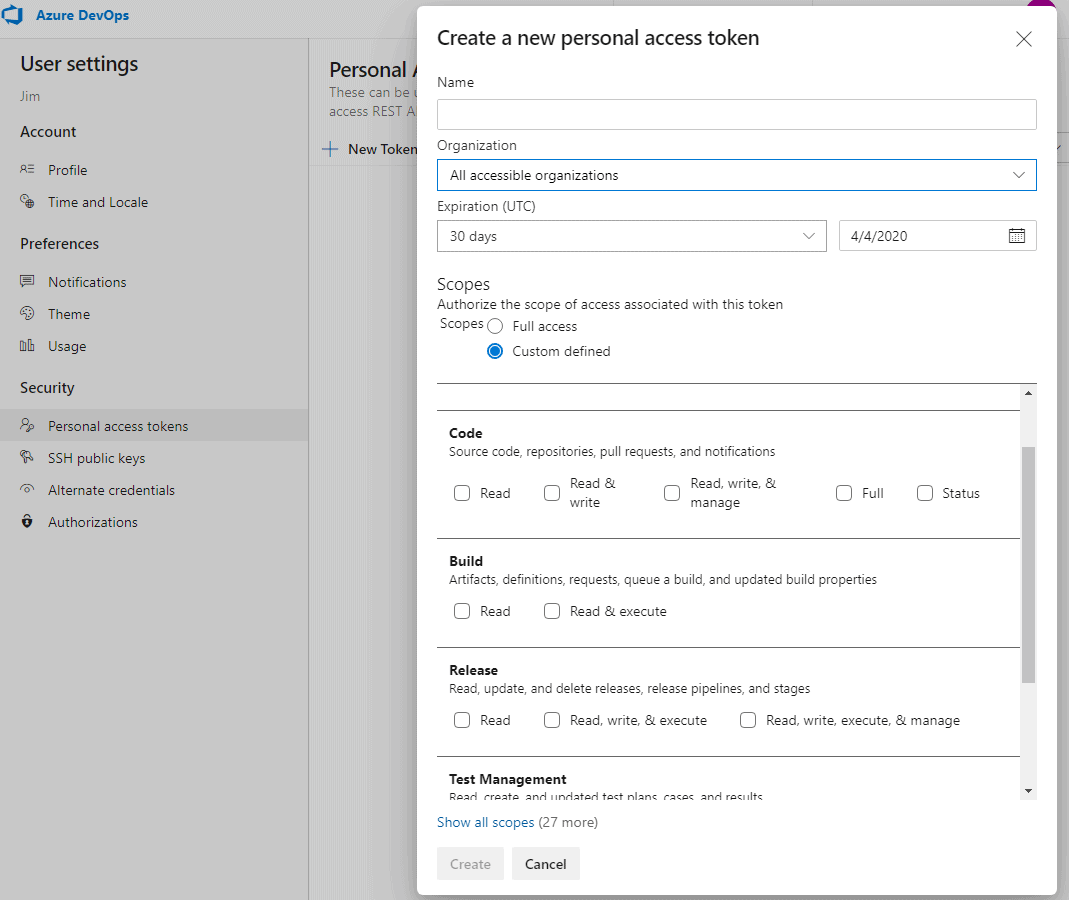The image size is (1069, 900).
Task: Click the Cancel button
Action: click(x=545, y=864)
